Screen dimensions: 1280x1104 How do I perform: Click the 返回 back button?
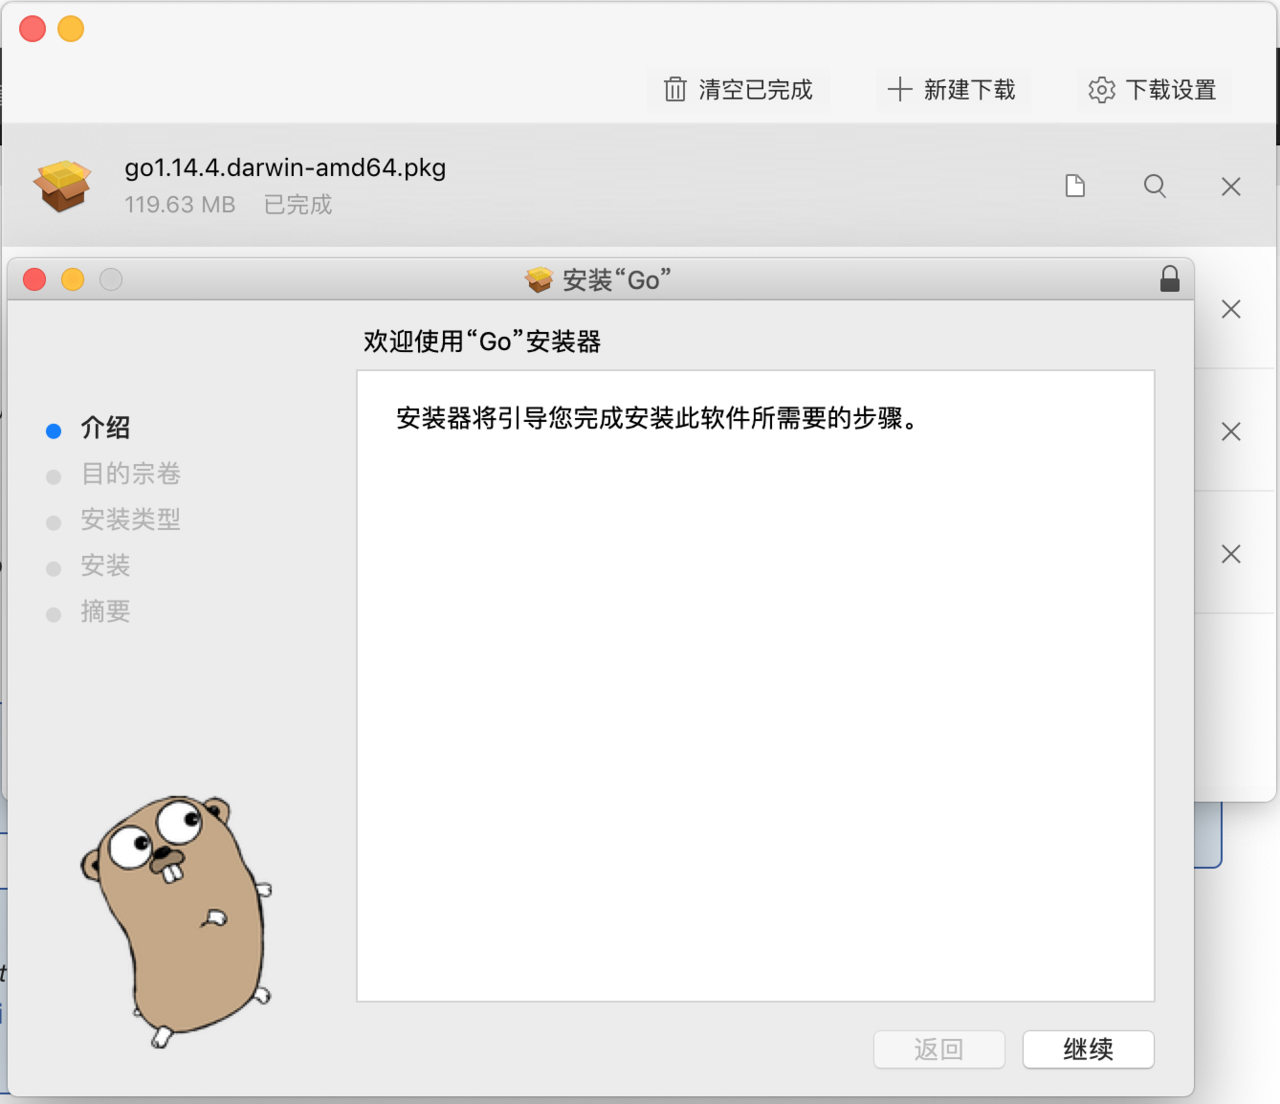(x=939, y=1049)
